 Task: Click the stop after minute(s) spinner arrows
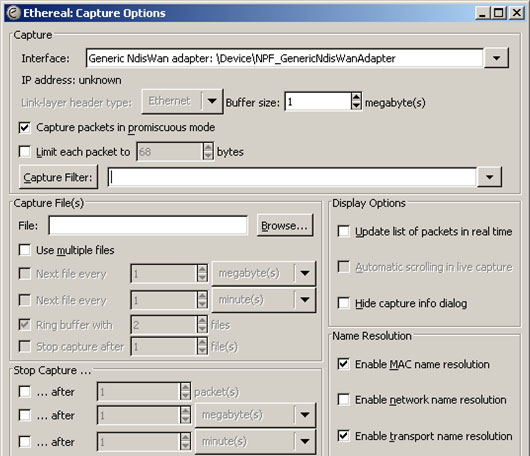tap(185, 441)
